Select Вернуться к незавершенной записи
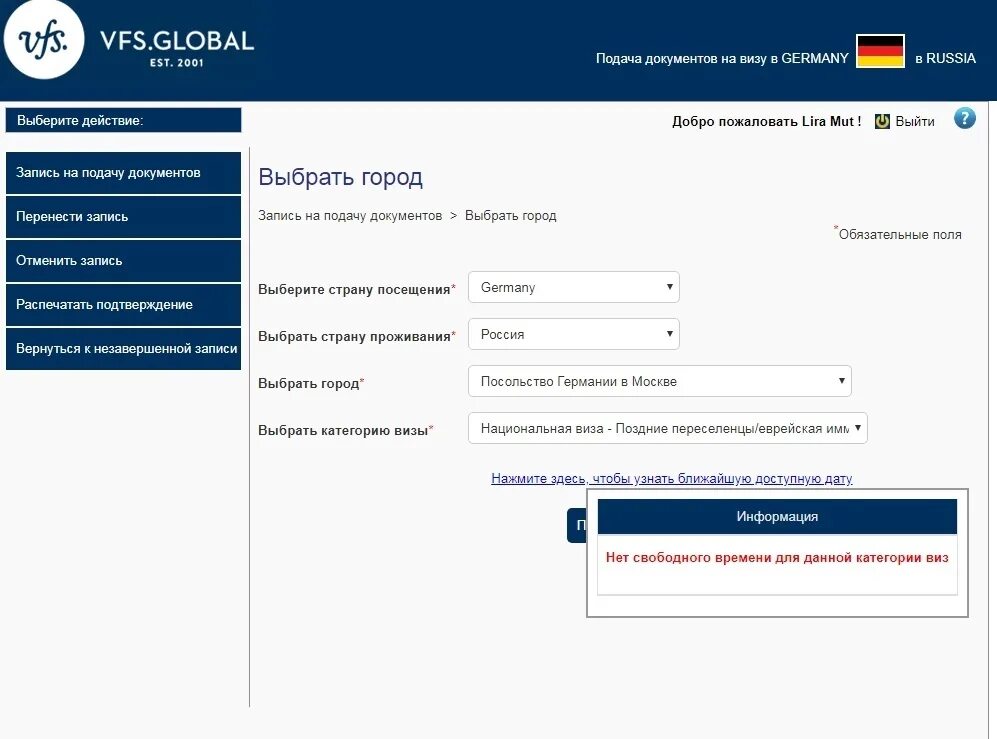Image resolution: width=997 pixels, height=739 pixels. [123, 349]
